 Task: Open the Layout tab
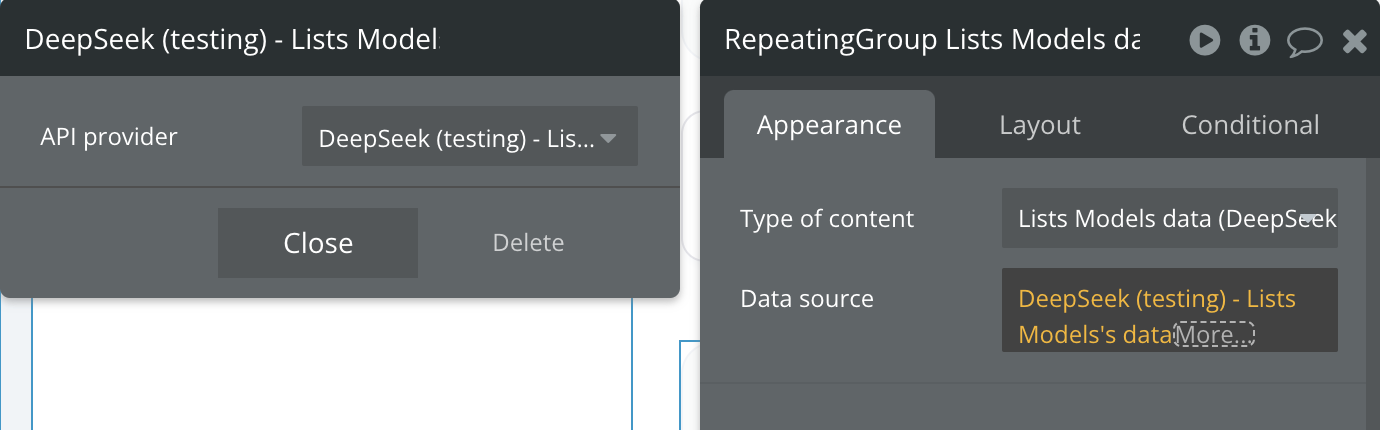[1040, 125]
